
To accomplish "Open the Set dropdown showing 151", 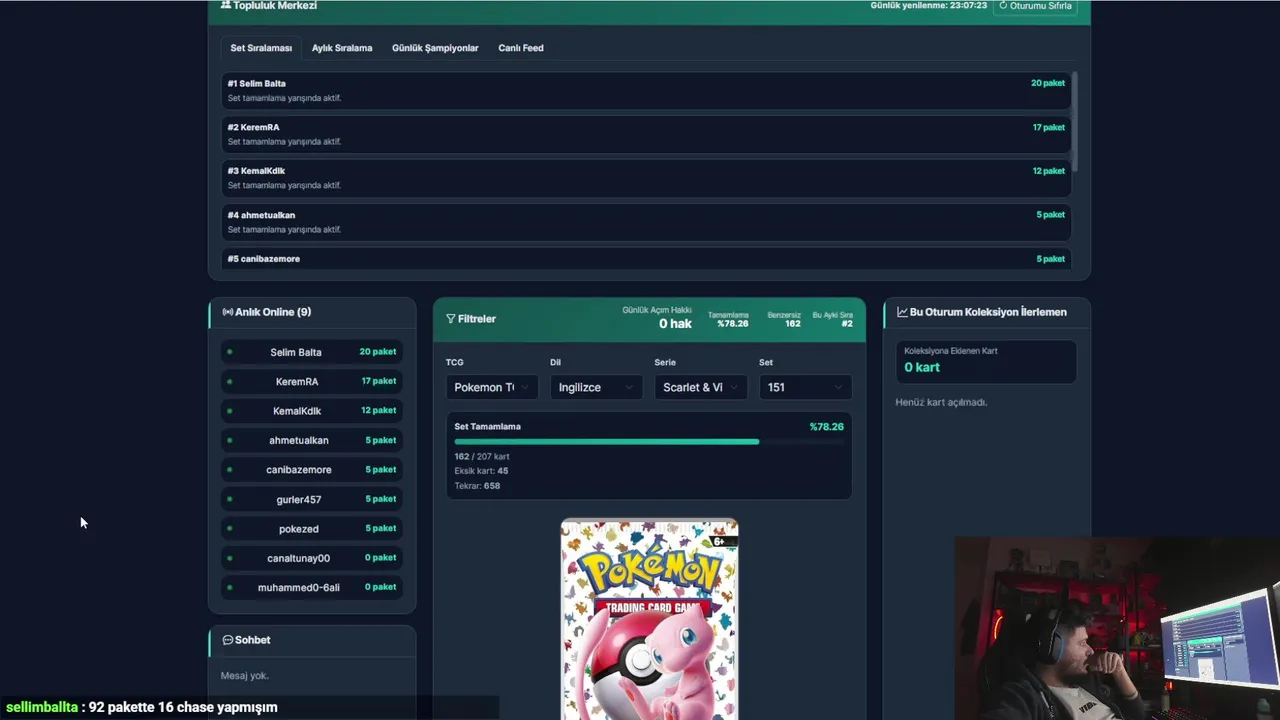I will tap(805, 387).
